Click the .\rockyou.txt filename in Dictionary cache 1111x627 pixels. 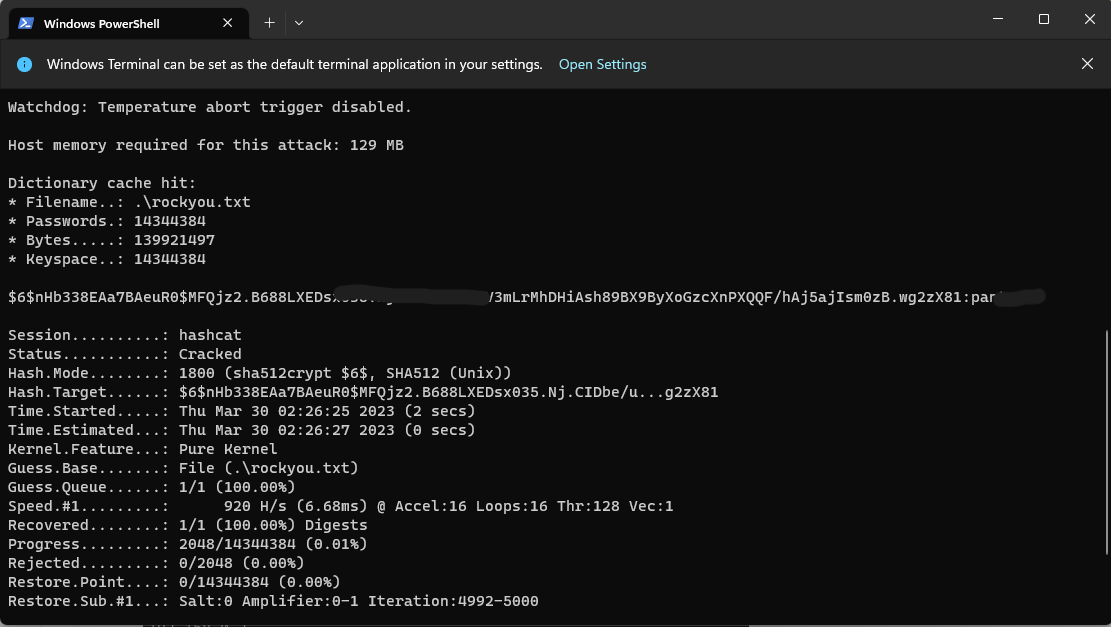click(192, 202)
